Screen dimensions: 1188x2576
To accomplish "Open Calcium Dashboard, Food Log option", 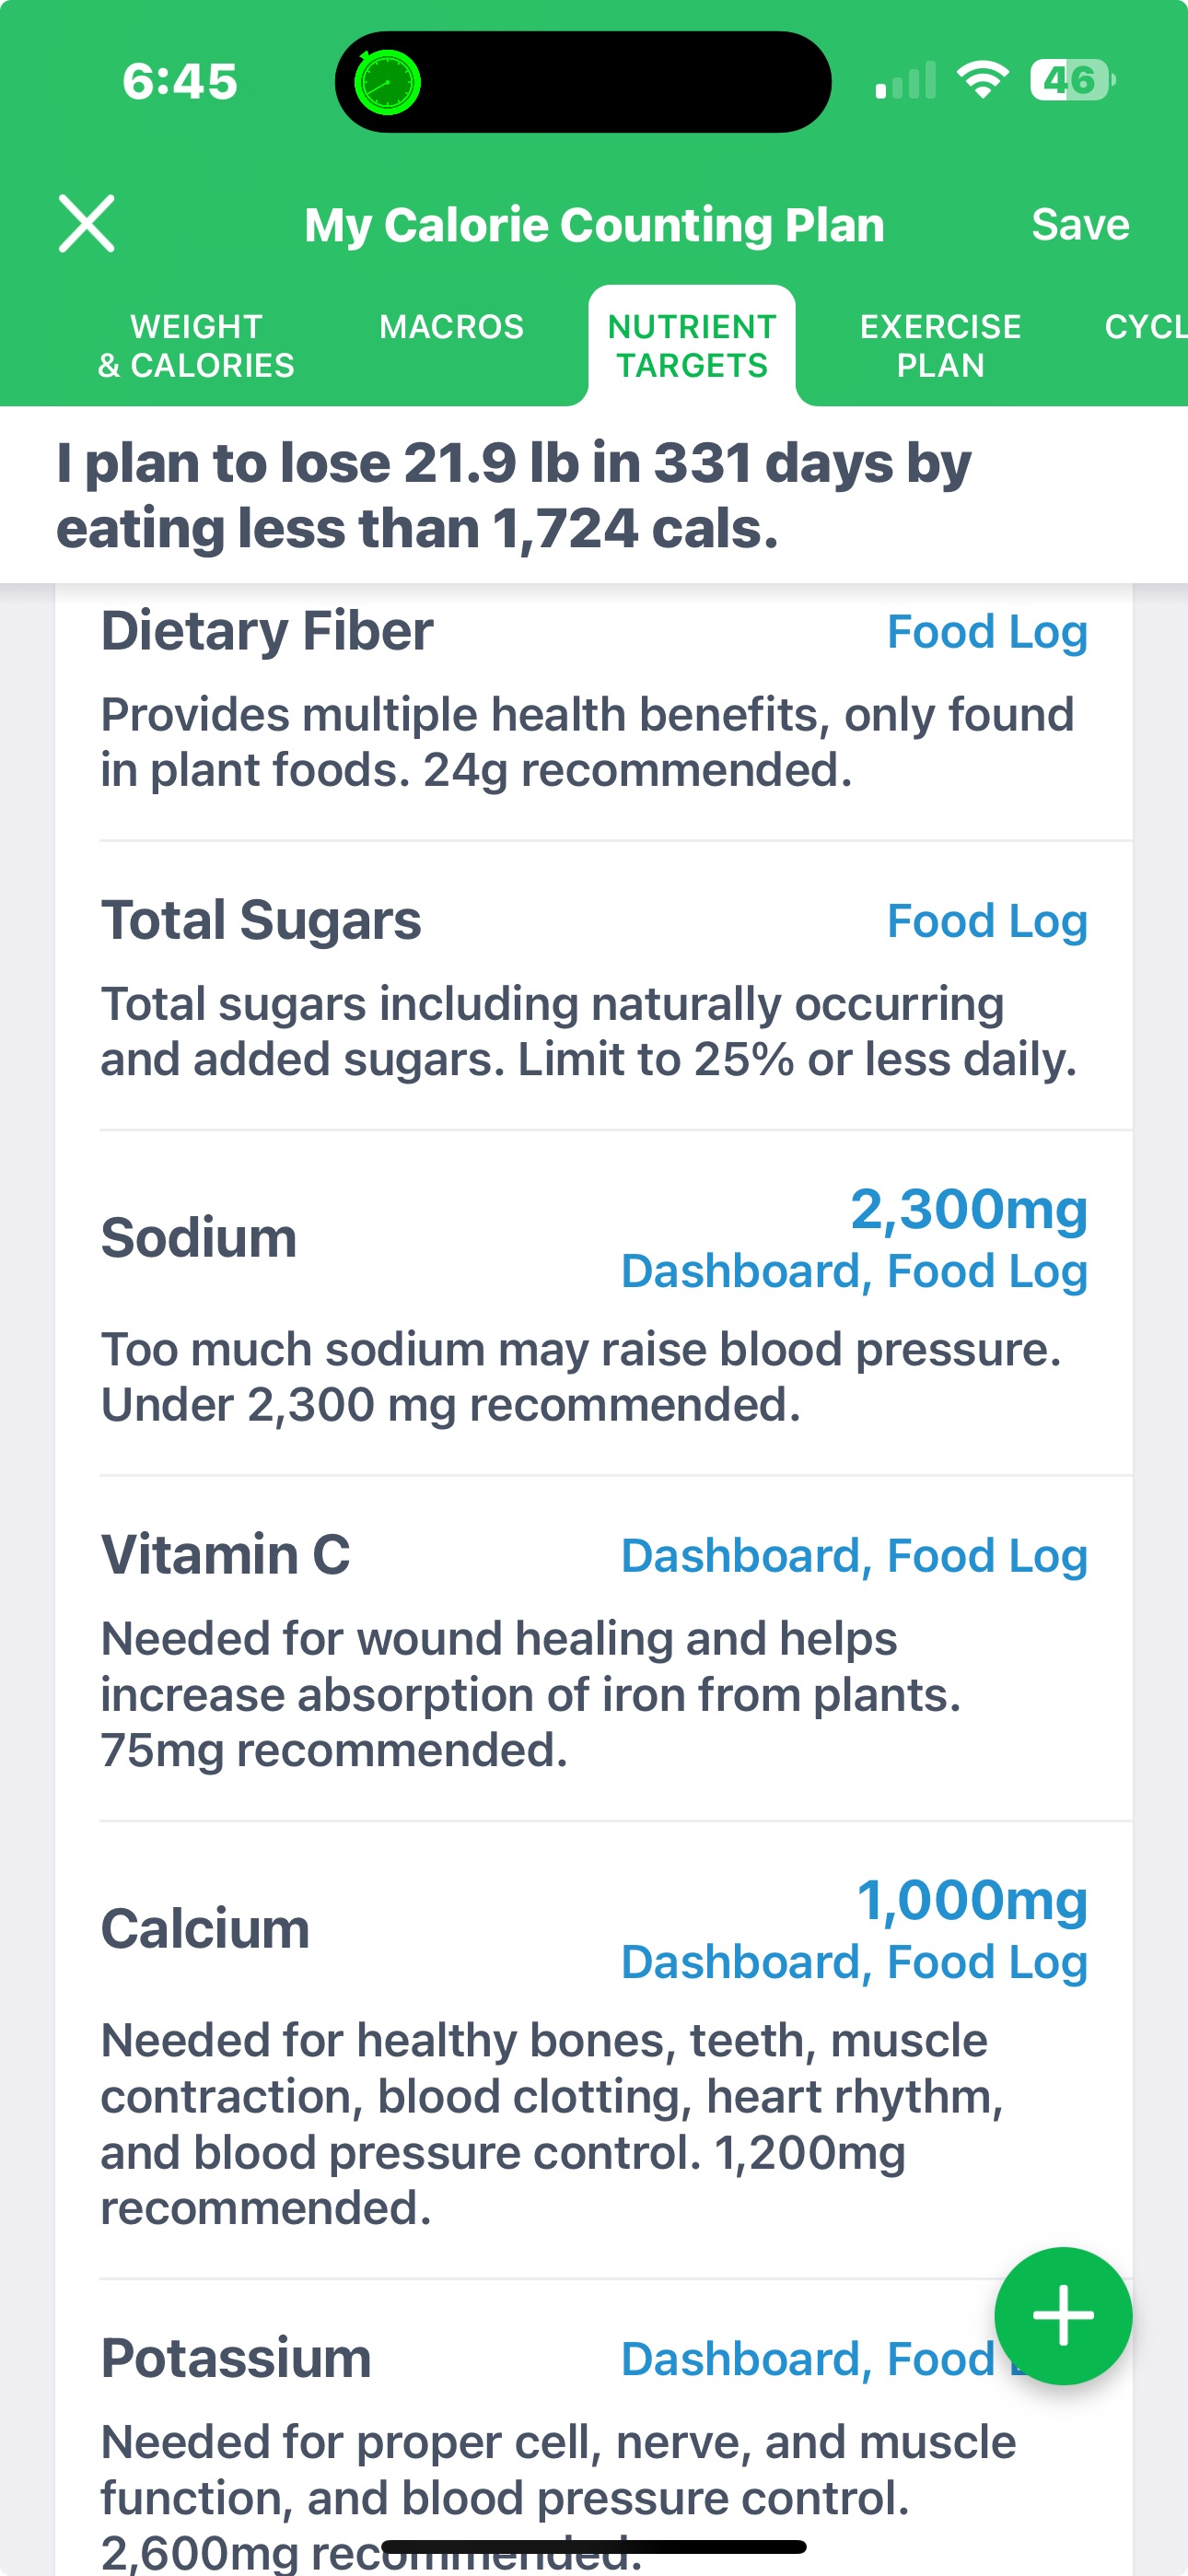I will pos(854,1962).
